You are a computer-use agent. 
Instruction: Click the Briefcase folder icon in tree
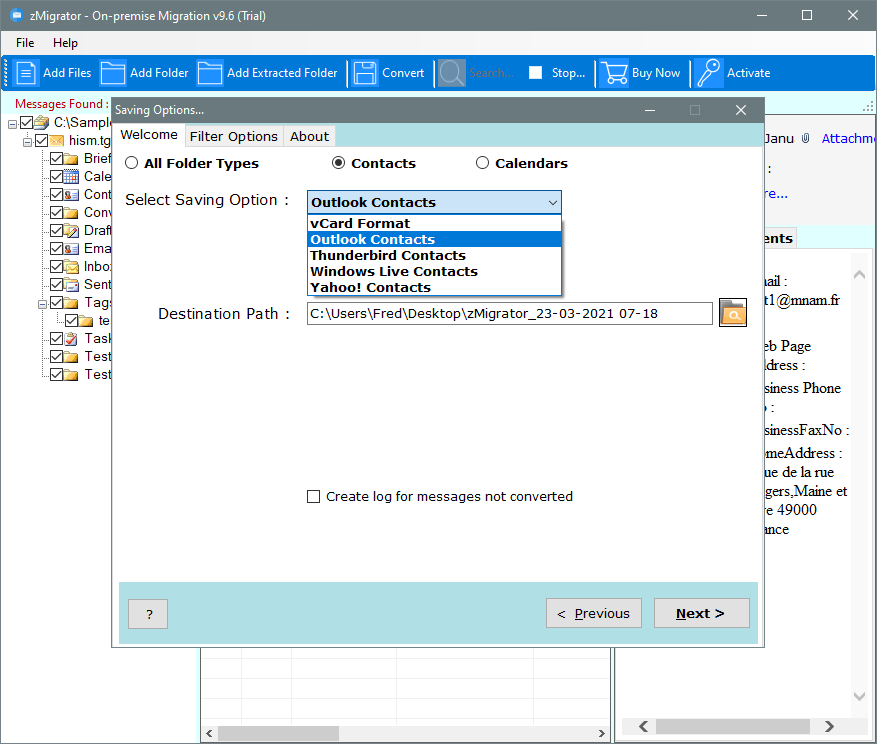71,159
